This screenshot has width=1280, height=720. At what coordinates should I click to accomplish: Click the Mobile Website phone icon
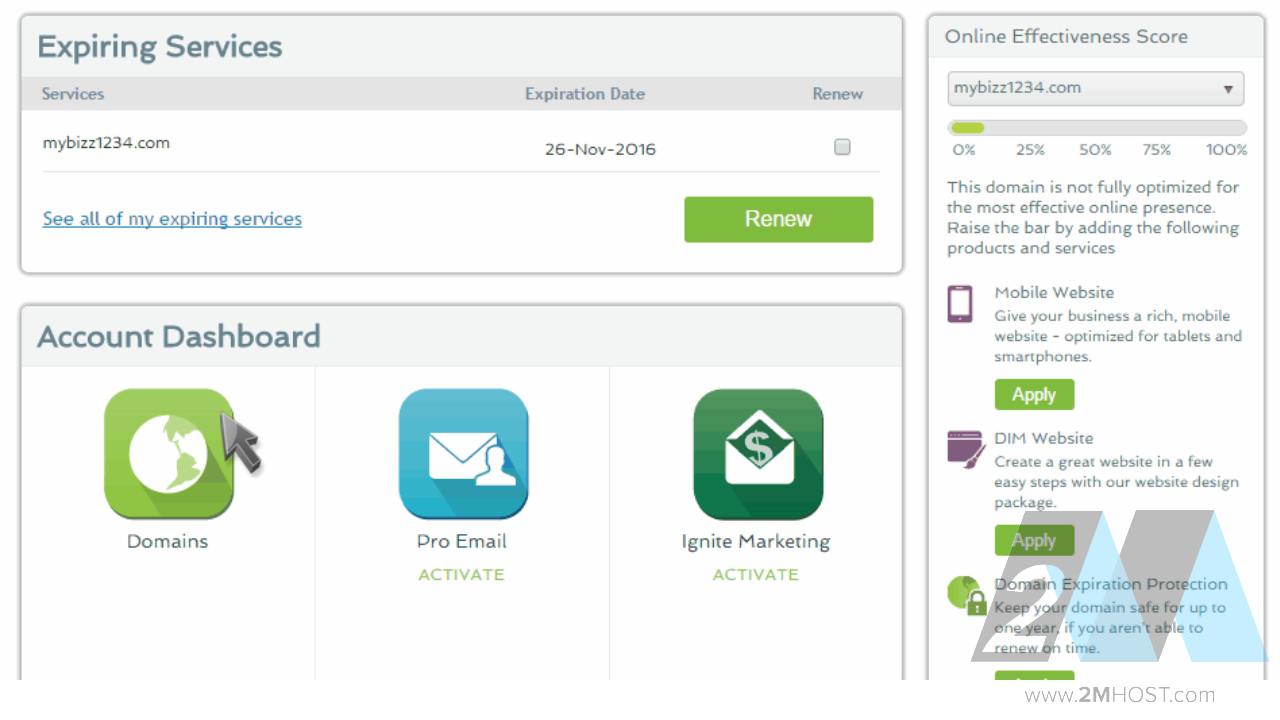(960, 304)
